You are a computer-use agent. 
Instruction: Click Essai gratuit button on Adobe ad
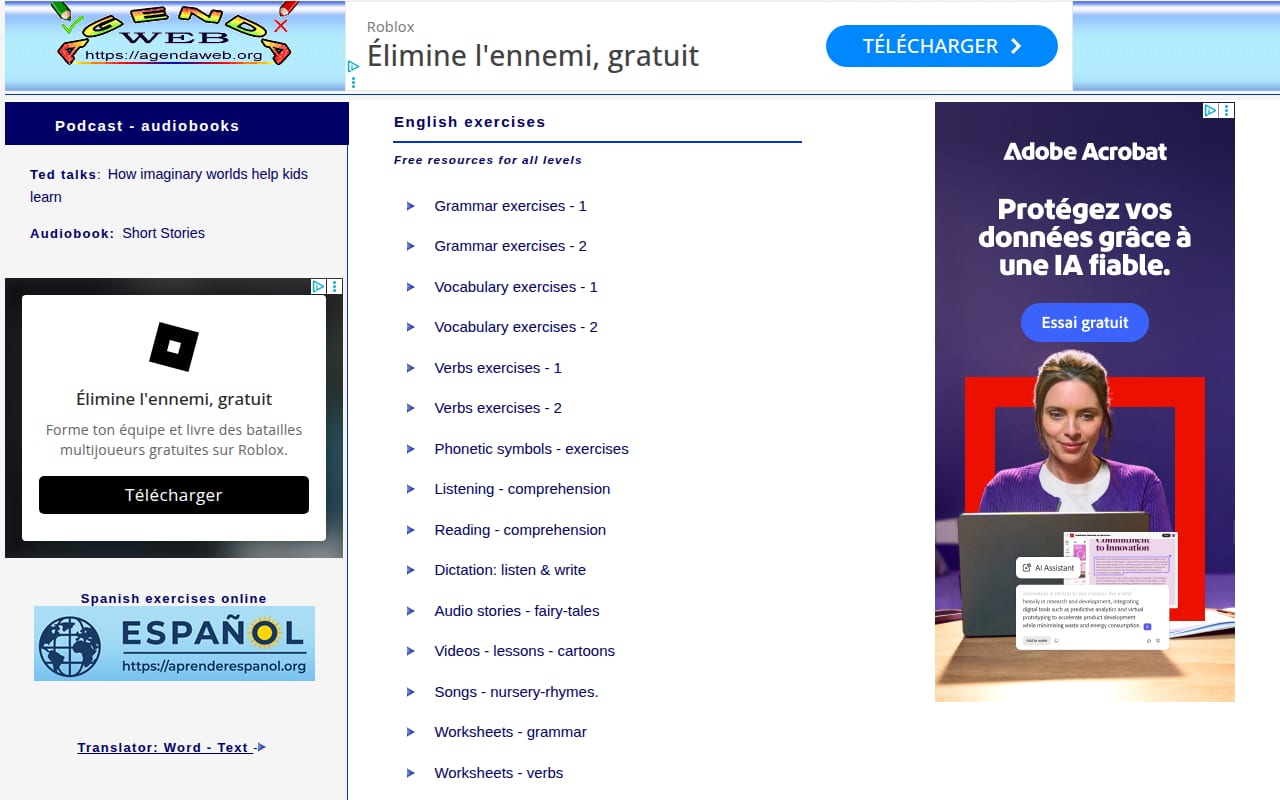click(1084, 322)
